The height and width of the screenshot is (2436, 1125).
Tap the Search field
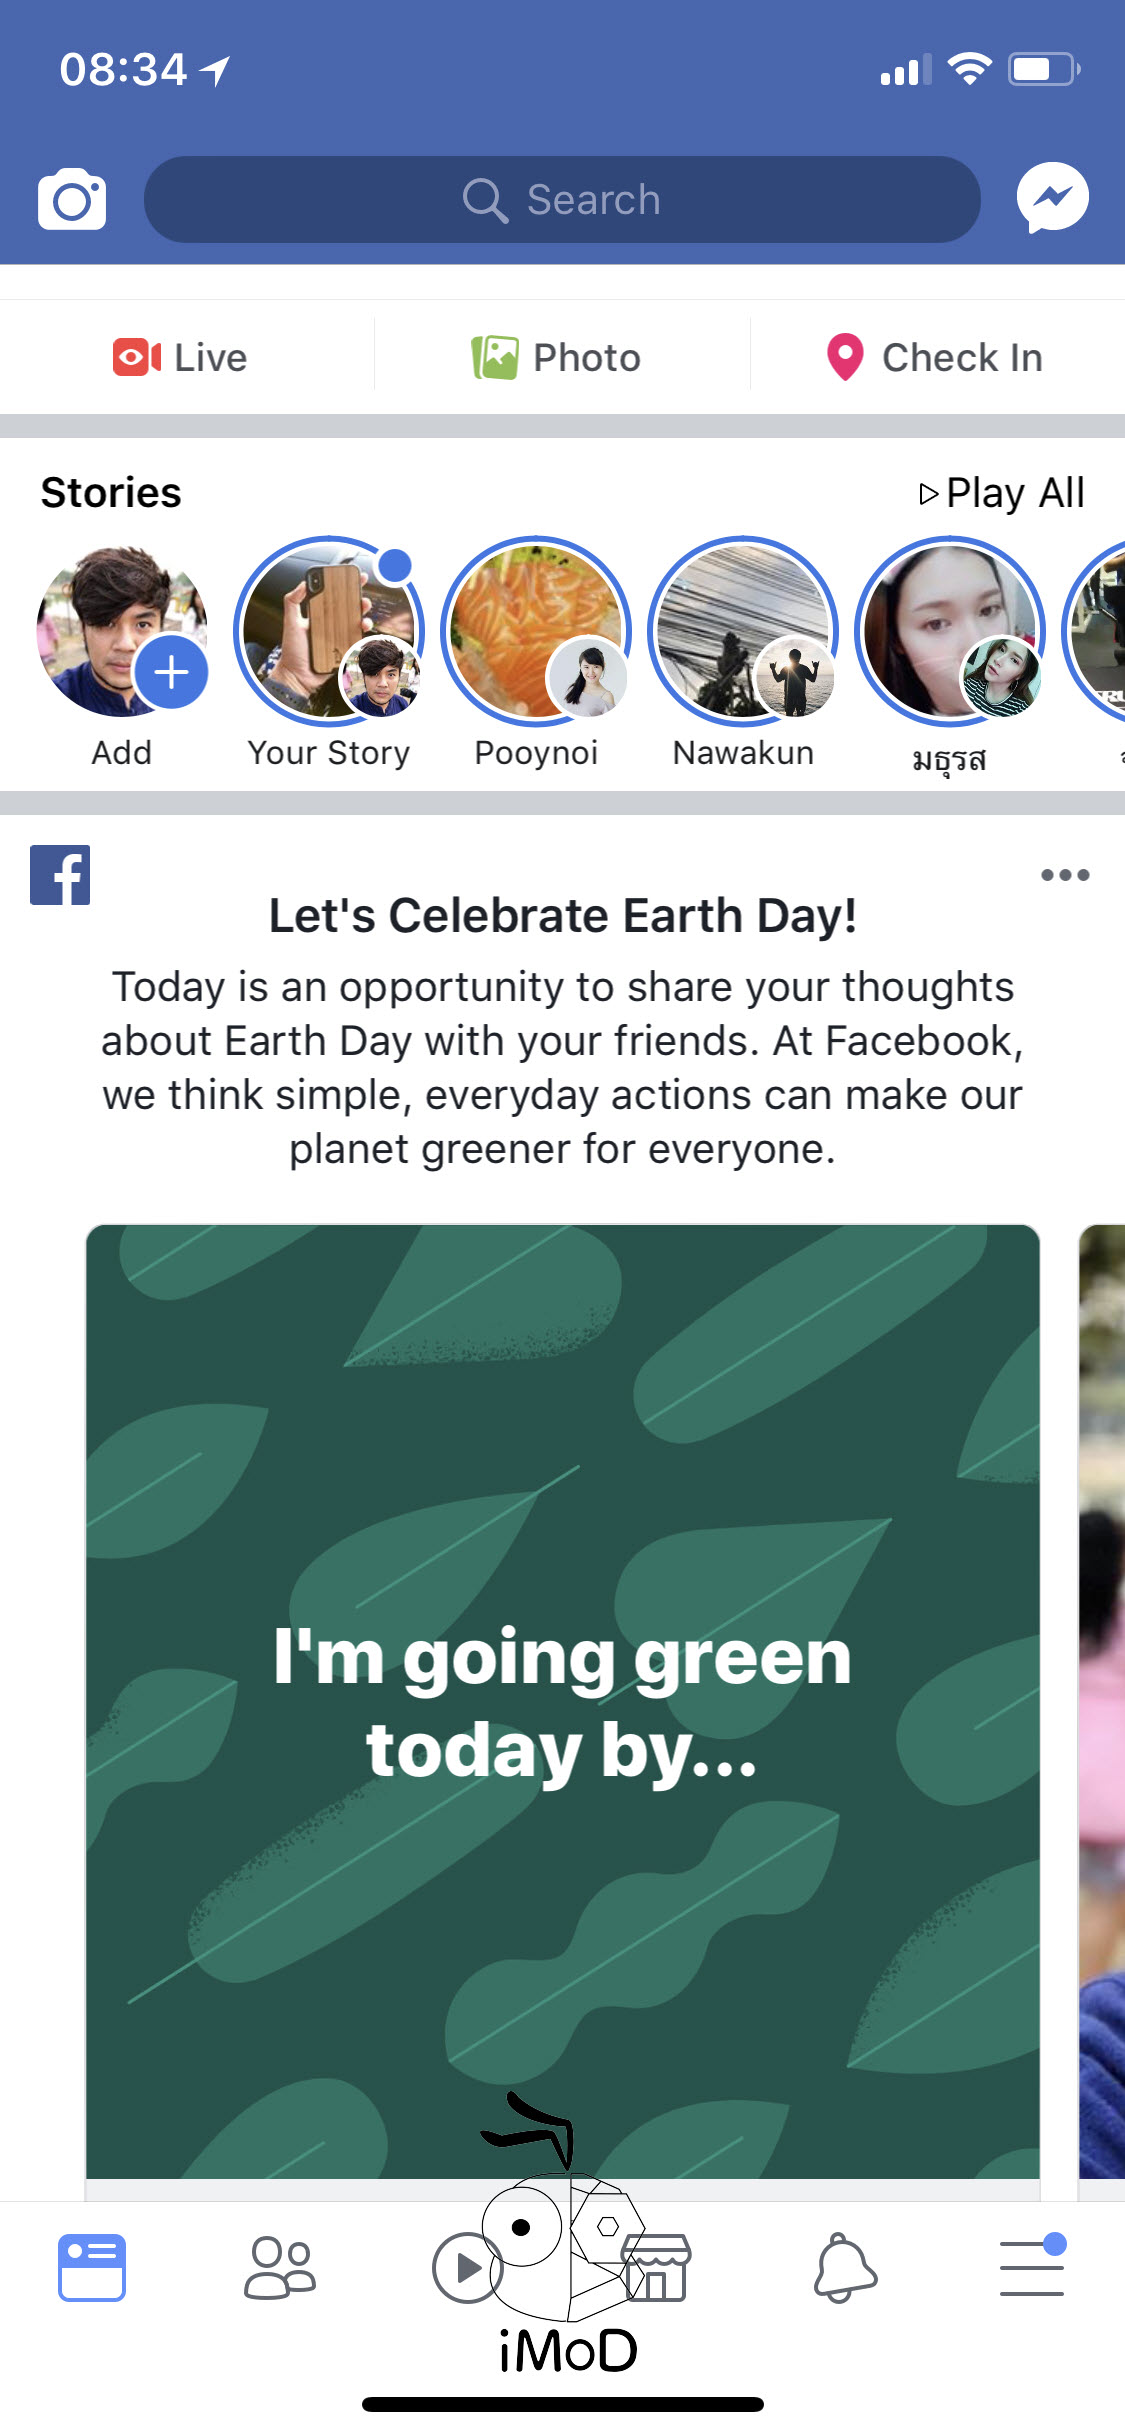coord(562,200)
